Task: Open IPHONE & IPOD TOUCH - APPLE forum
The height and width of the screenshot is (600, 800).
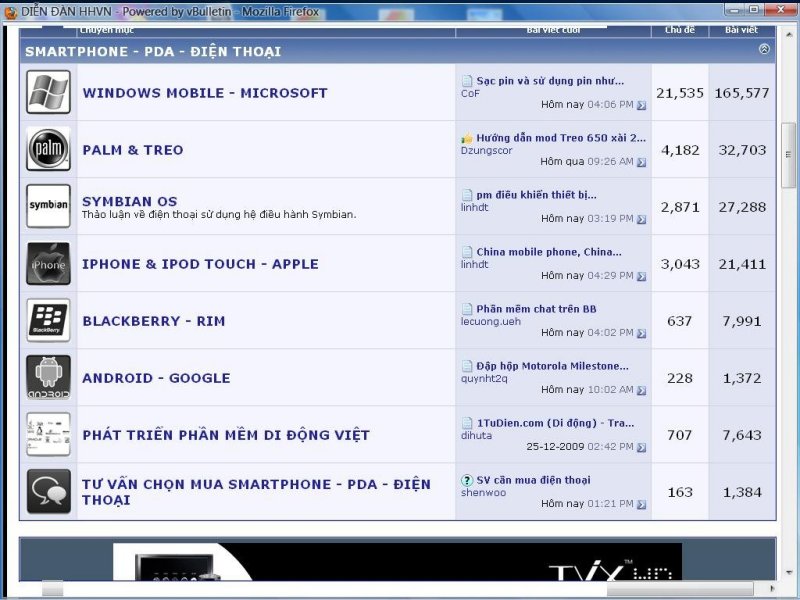Action: click(x=200, y=264)
